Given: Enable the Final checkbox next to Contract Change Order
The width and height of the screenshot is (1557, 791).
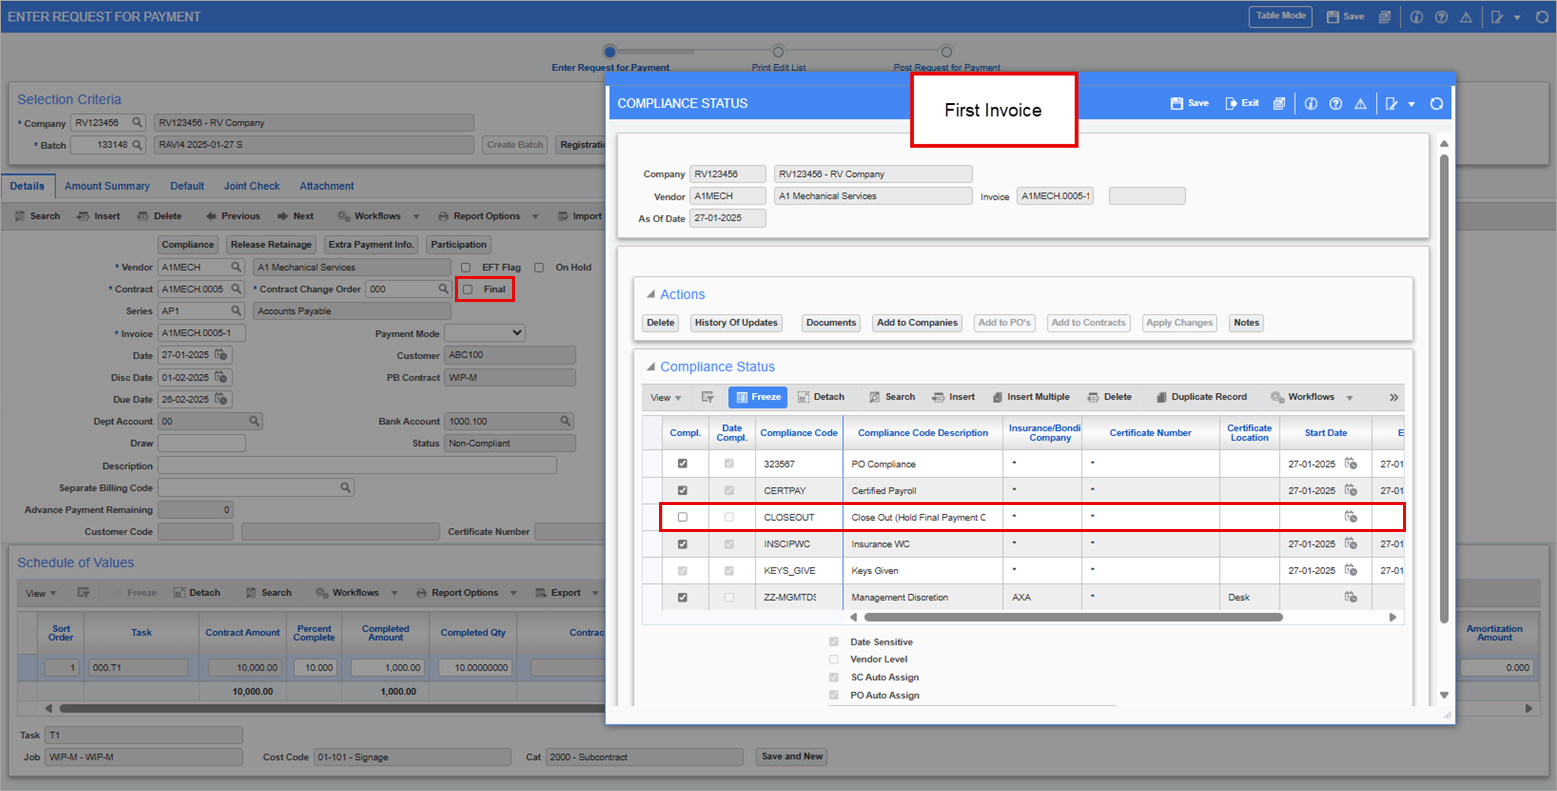Looking at the screenshot, I should 466,289.
